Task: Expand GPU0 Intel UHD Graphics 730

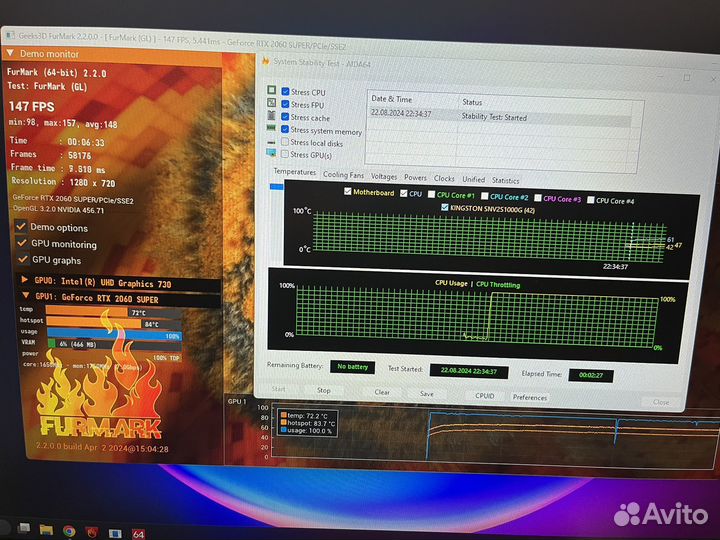Action: pos(24,279)
